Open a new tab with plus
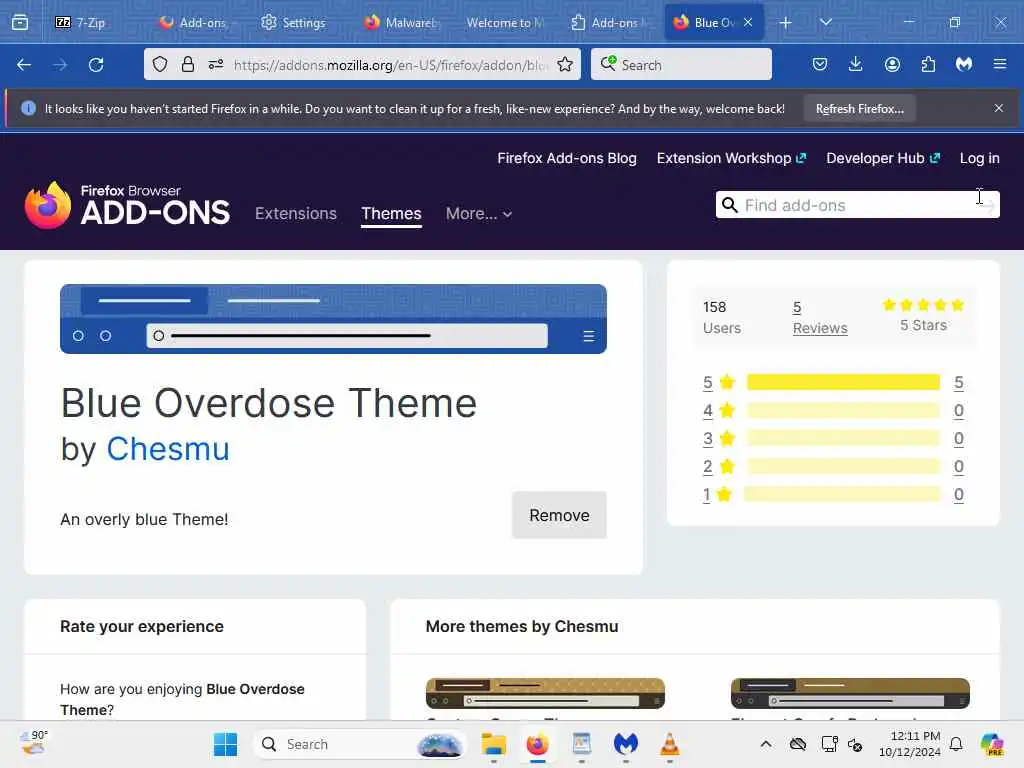The image size is (1024, 768). 786,23
